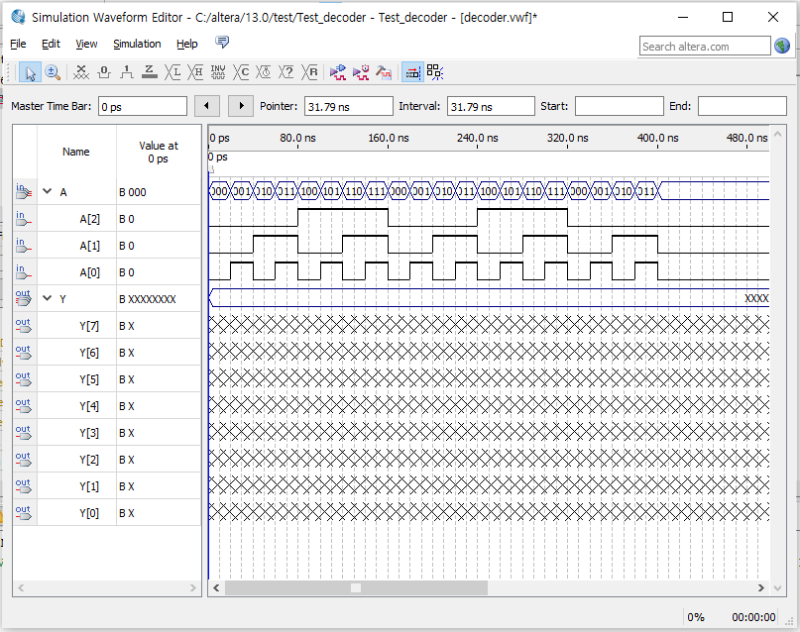Screen dimensions: 800x632
Task: Set selected signal to Forcing Unknown
Action: 80,72
